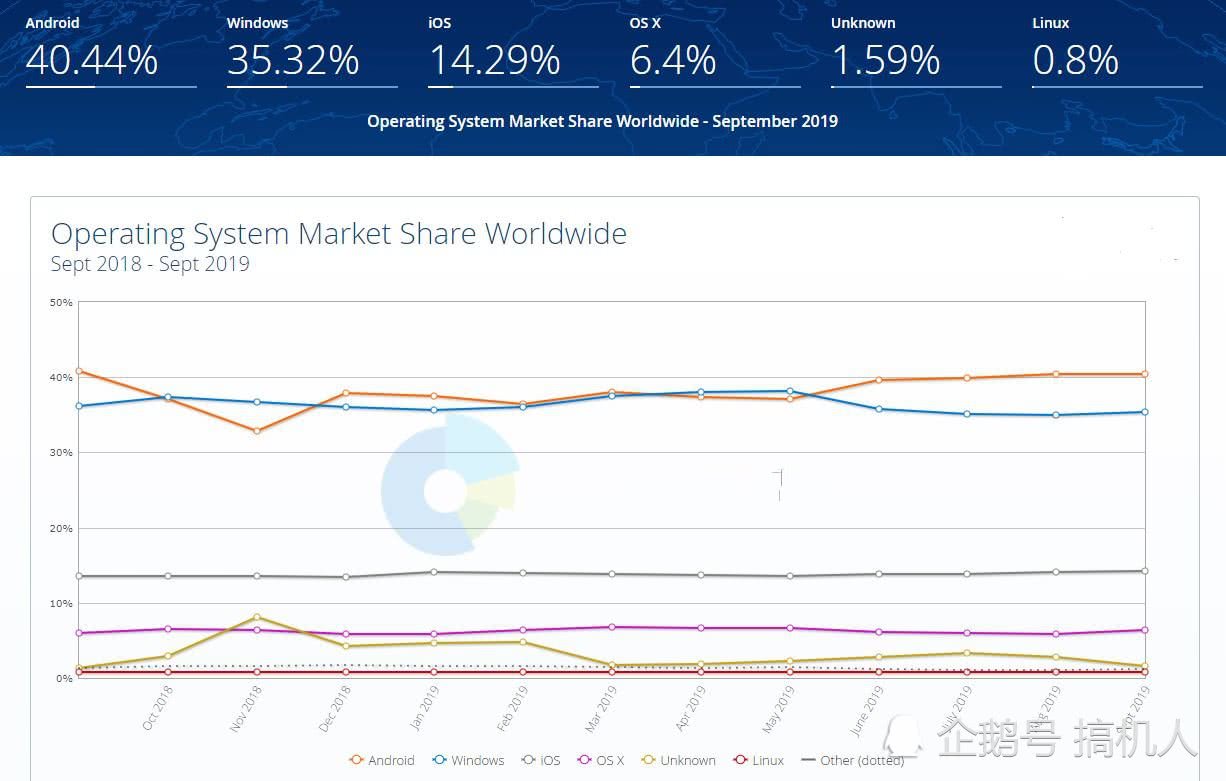Image resolution: width=1226 pixels, height=781 pixels.
Task: Click the large chart title heading
Action: coord(339,234)
